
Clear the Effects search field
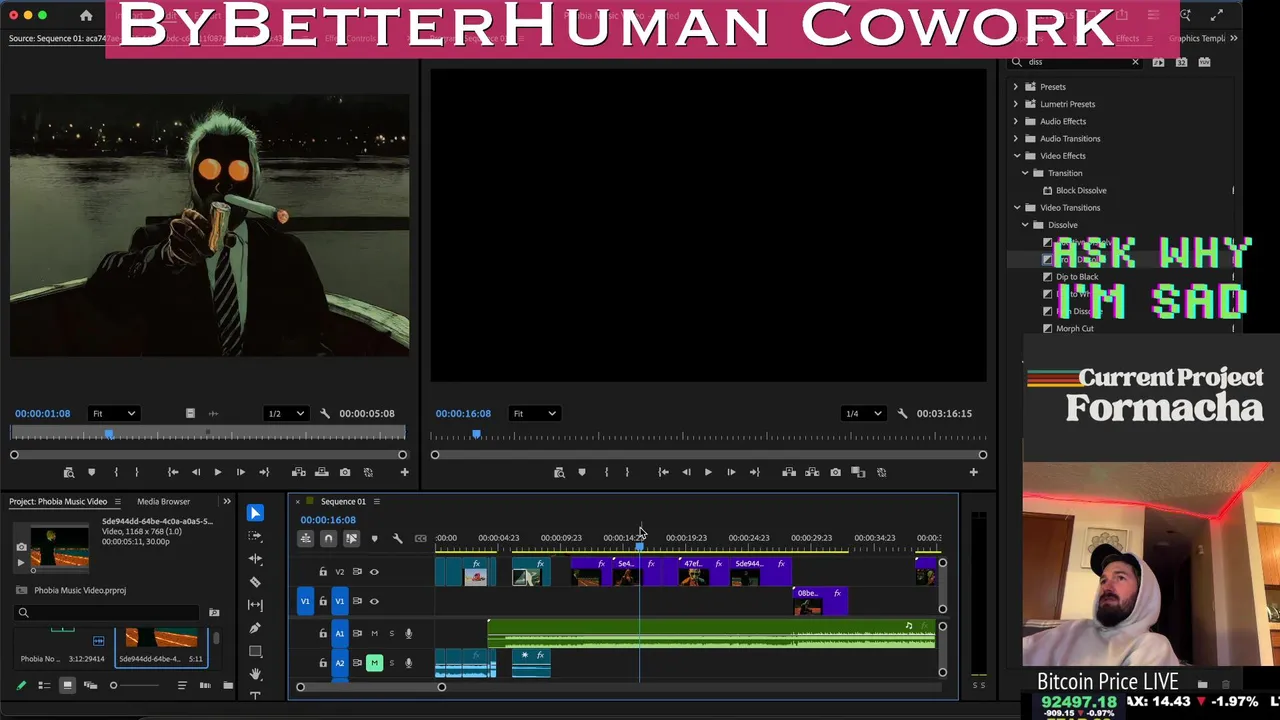(x=1135, y=62)
